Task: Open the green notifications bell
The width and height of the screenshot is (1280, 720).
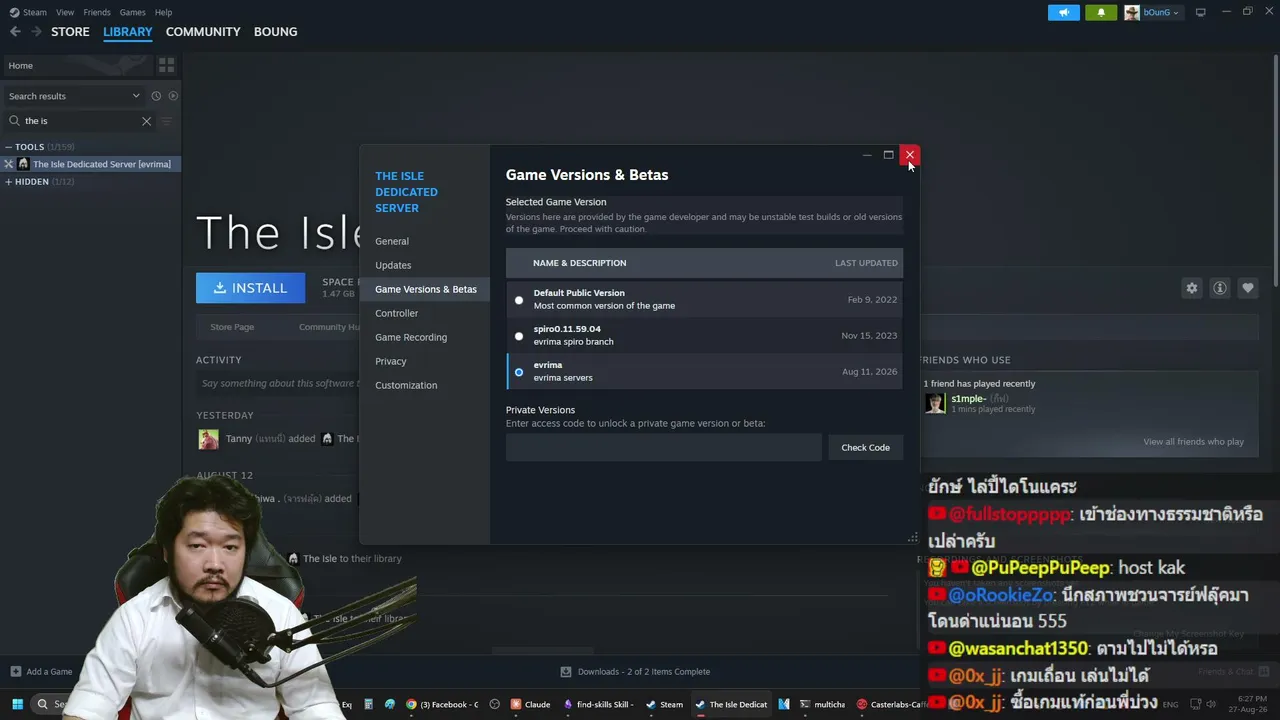Action: [x=1101, y=12]
